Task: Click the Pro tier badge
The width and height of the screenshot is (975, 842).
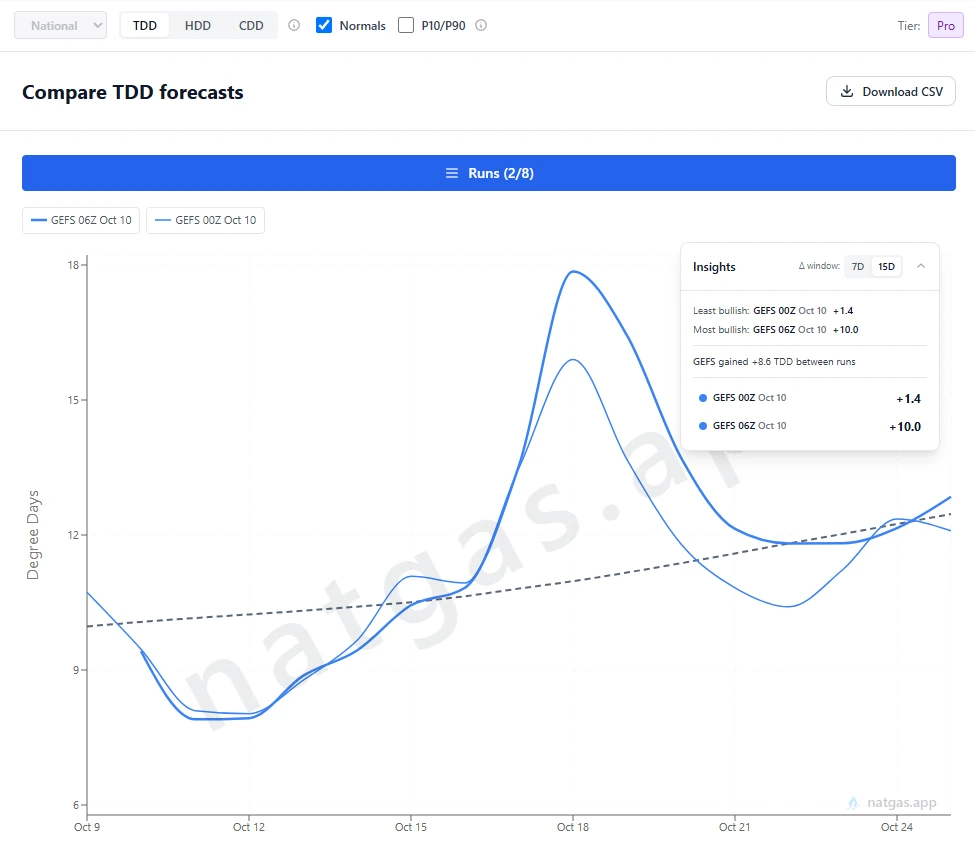Action: tap(946, 25)
